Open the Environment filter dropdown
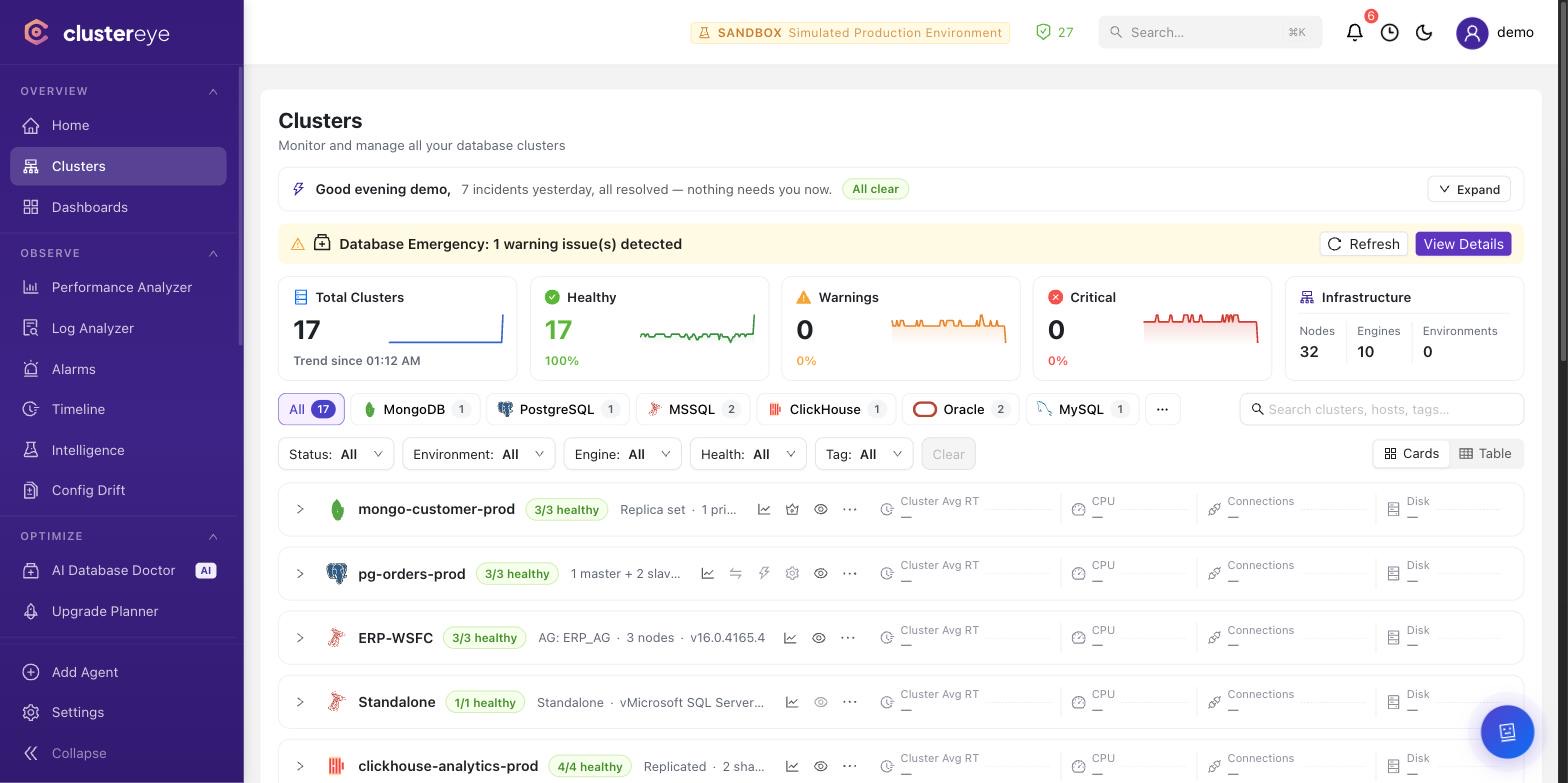Screen dimensions: 1568x783 (x=478, y=454)
